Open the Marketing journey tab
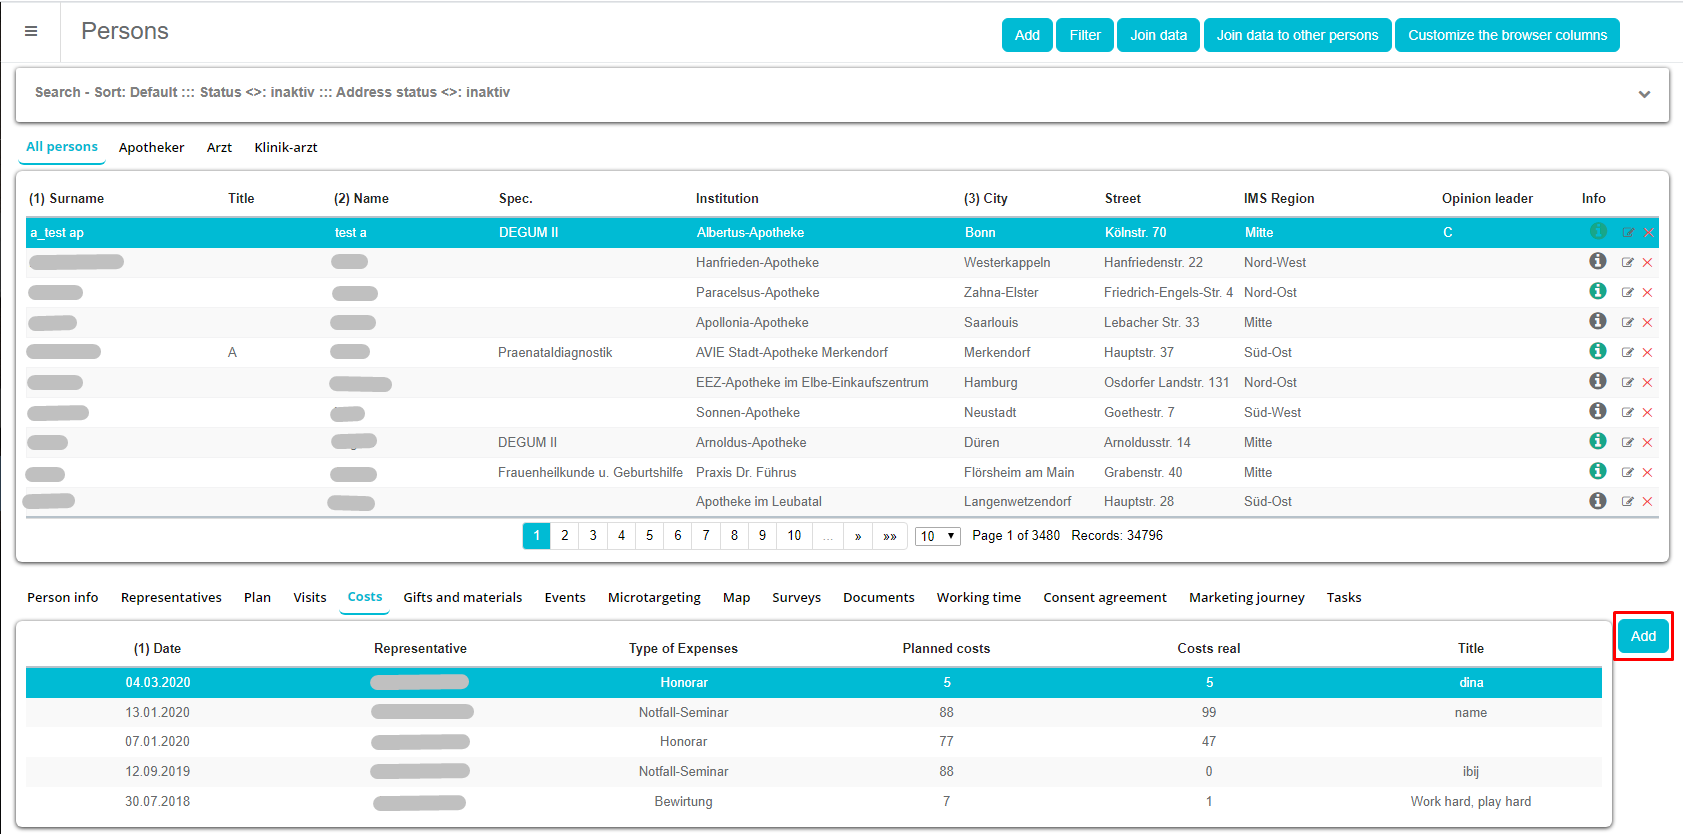The image size is (1683, 834). pos(1246,598)
